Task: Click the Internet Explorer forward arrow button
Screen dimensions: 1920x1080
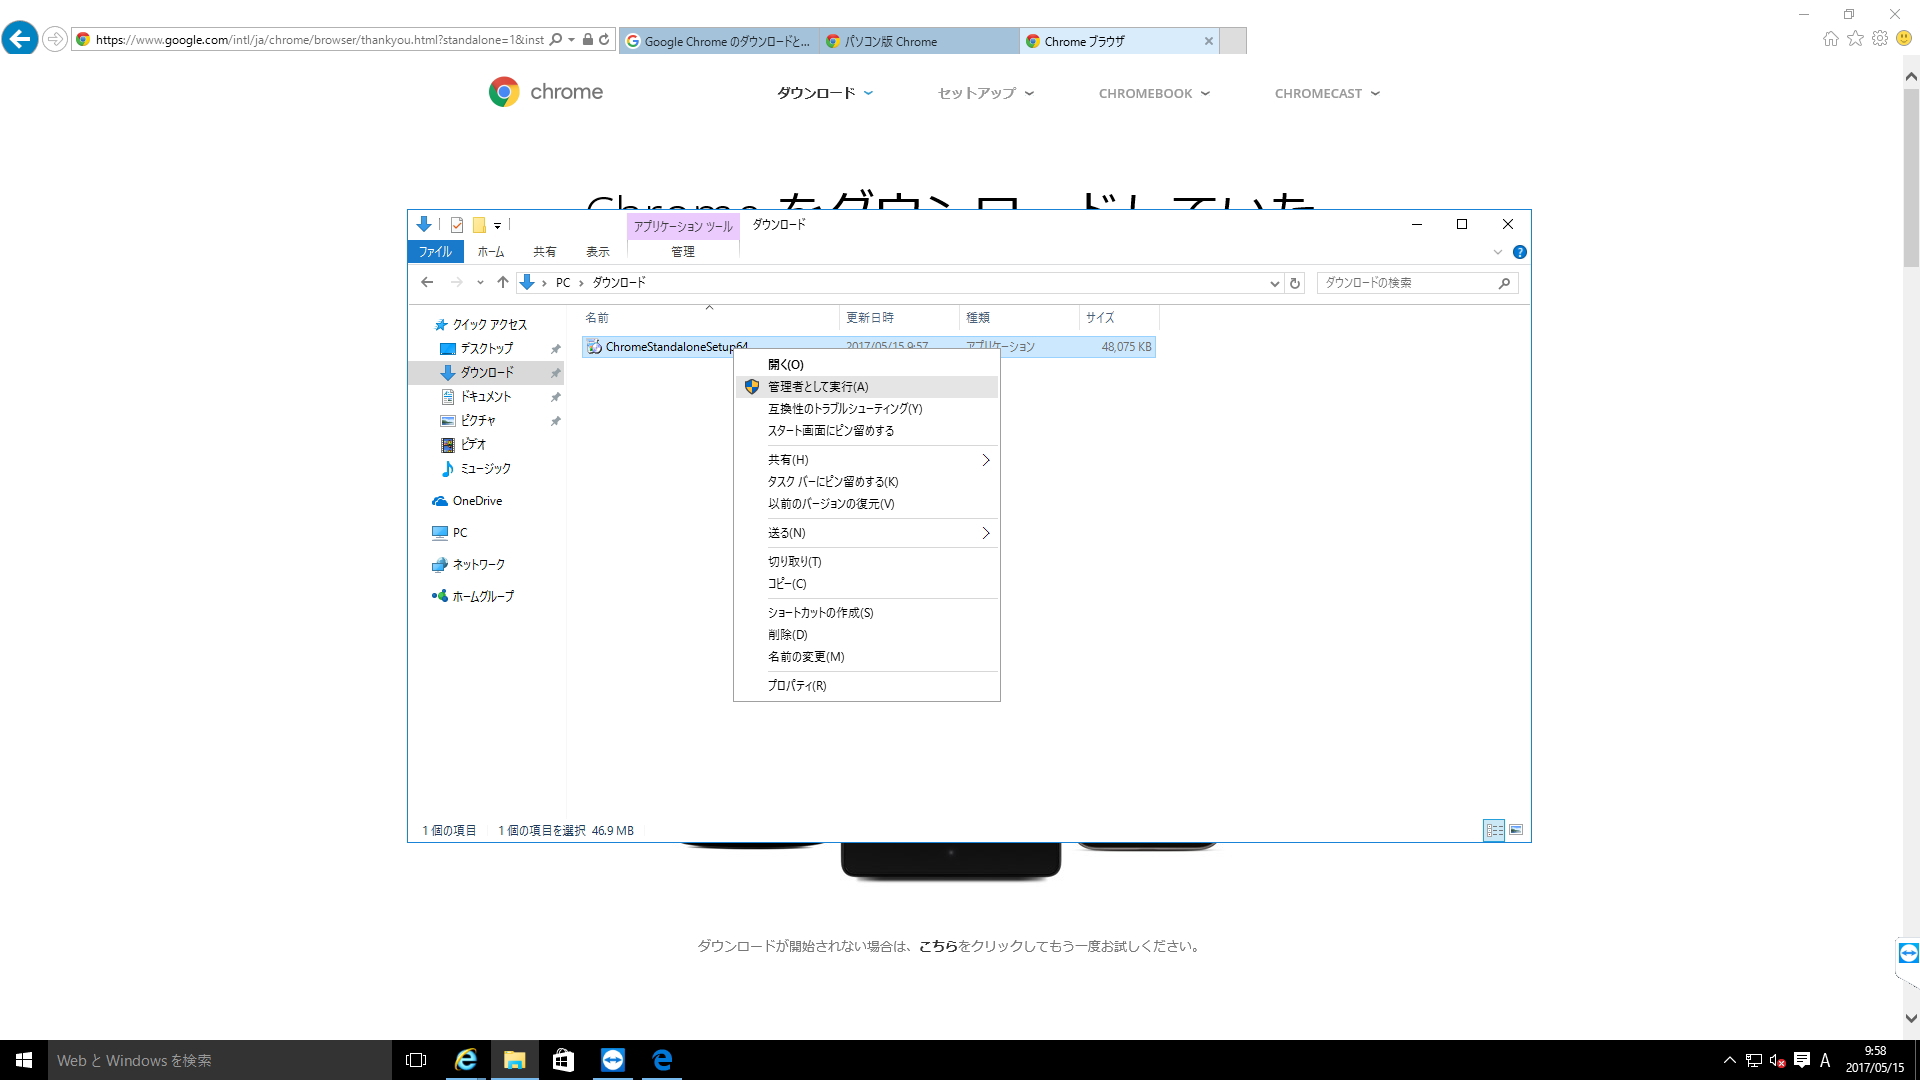Action: point(55,40)
